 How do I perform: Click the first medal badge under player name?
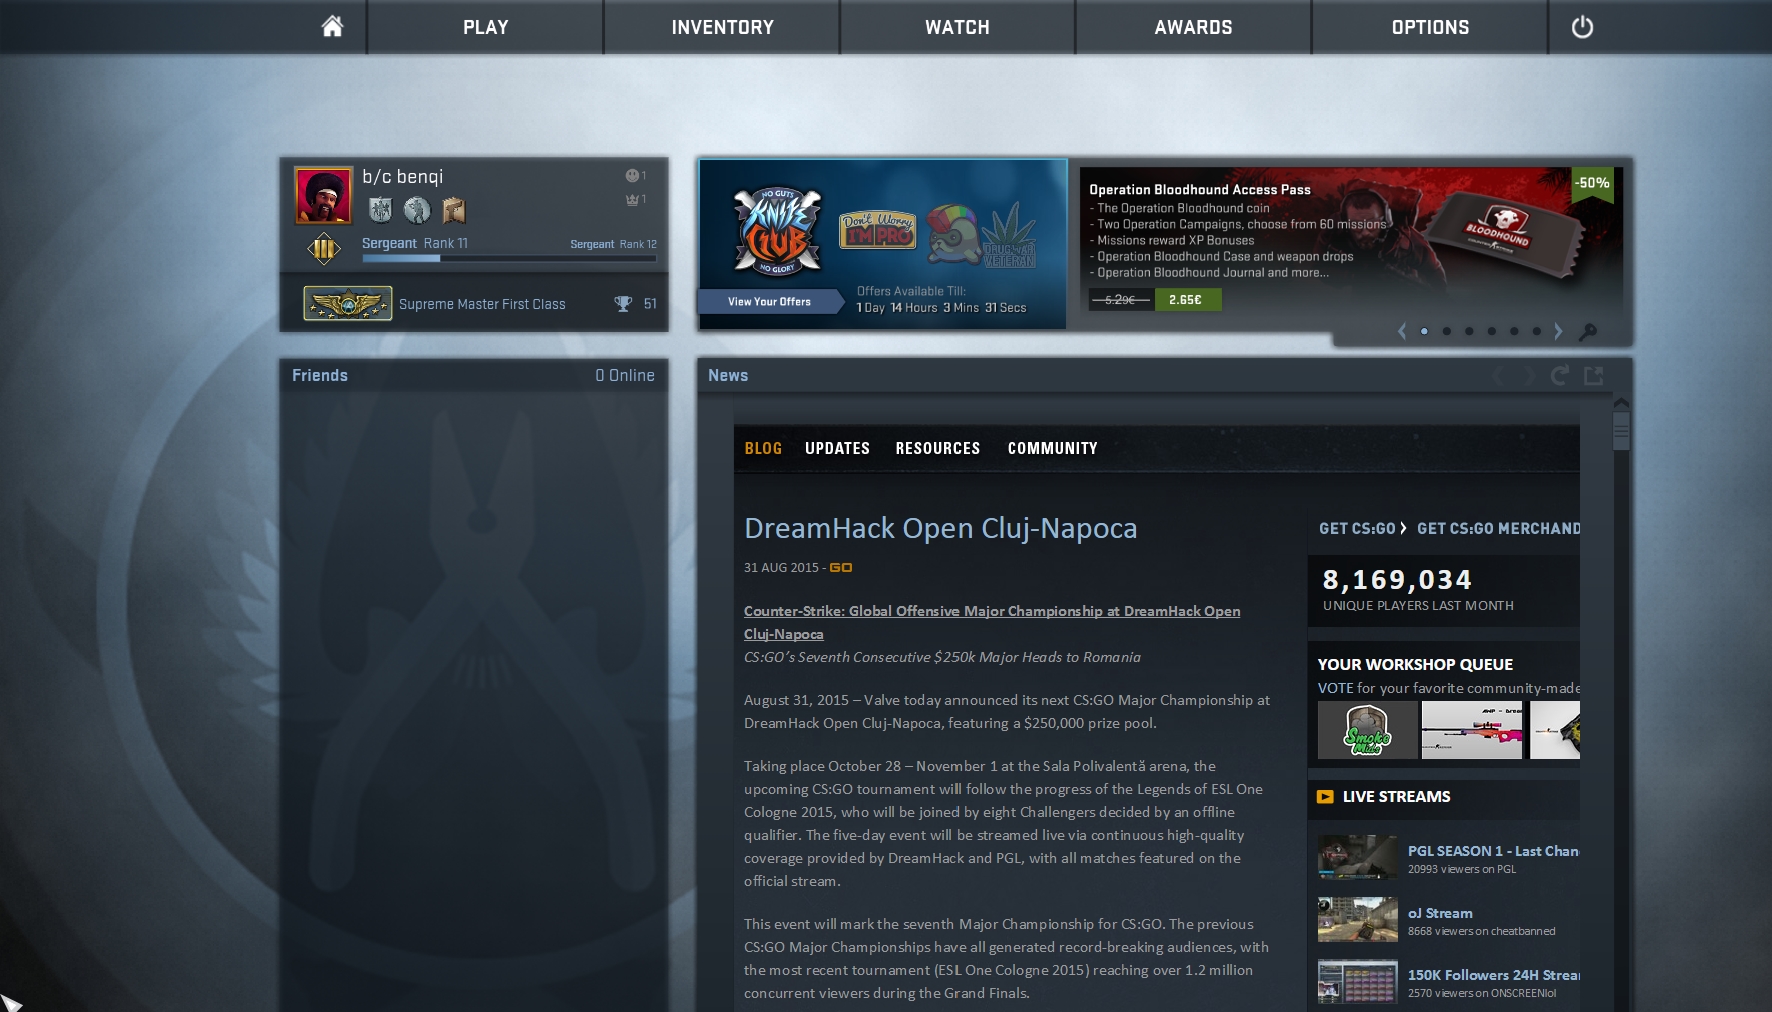tap(380, 210)
